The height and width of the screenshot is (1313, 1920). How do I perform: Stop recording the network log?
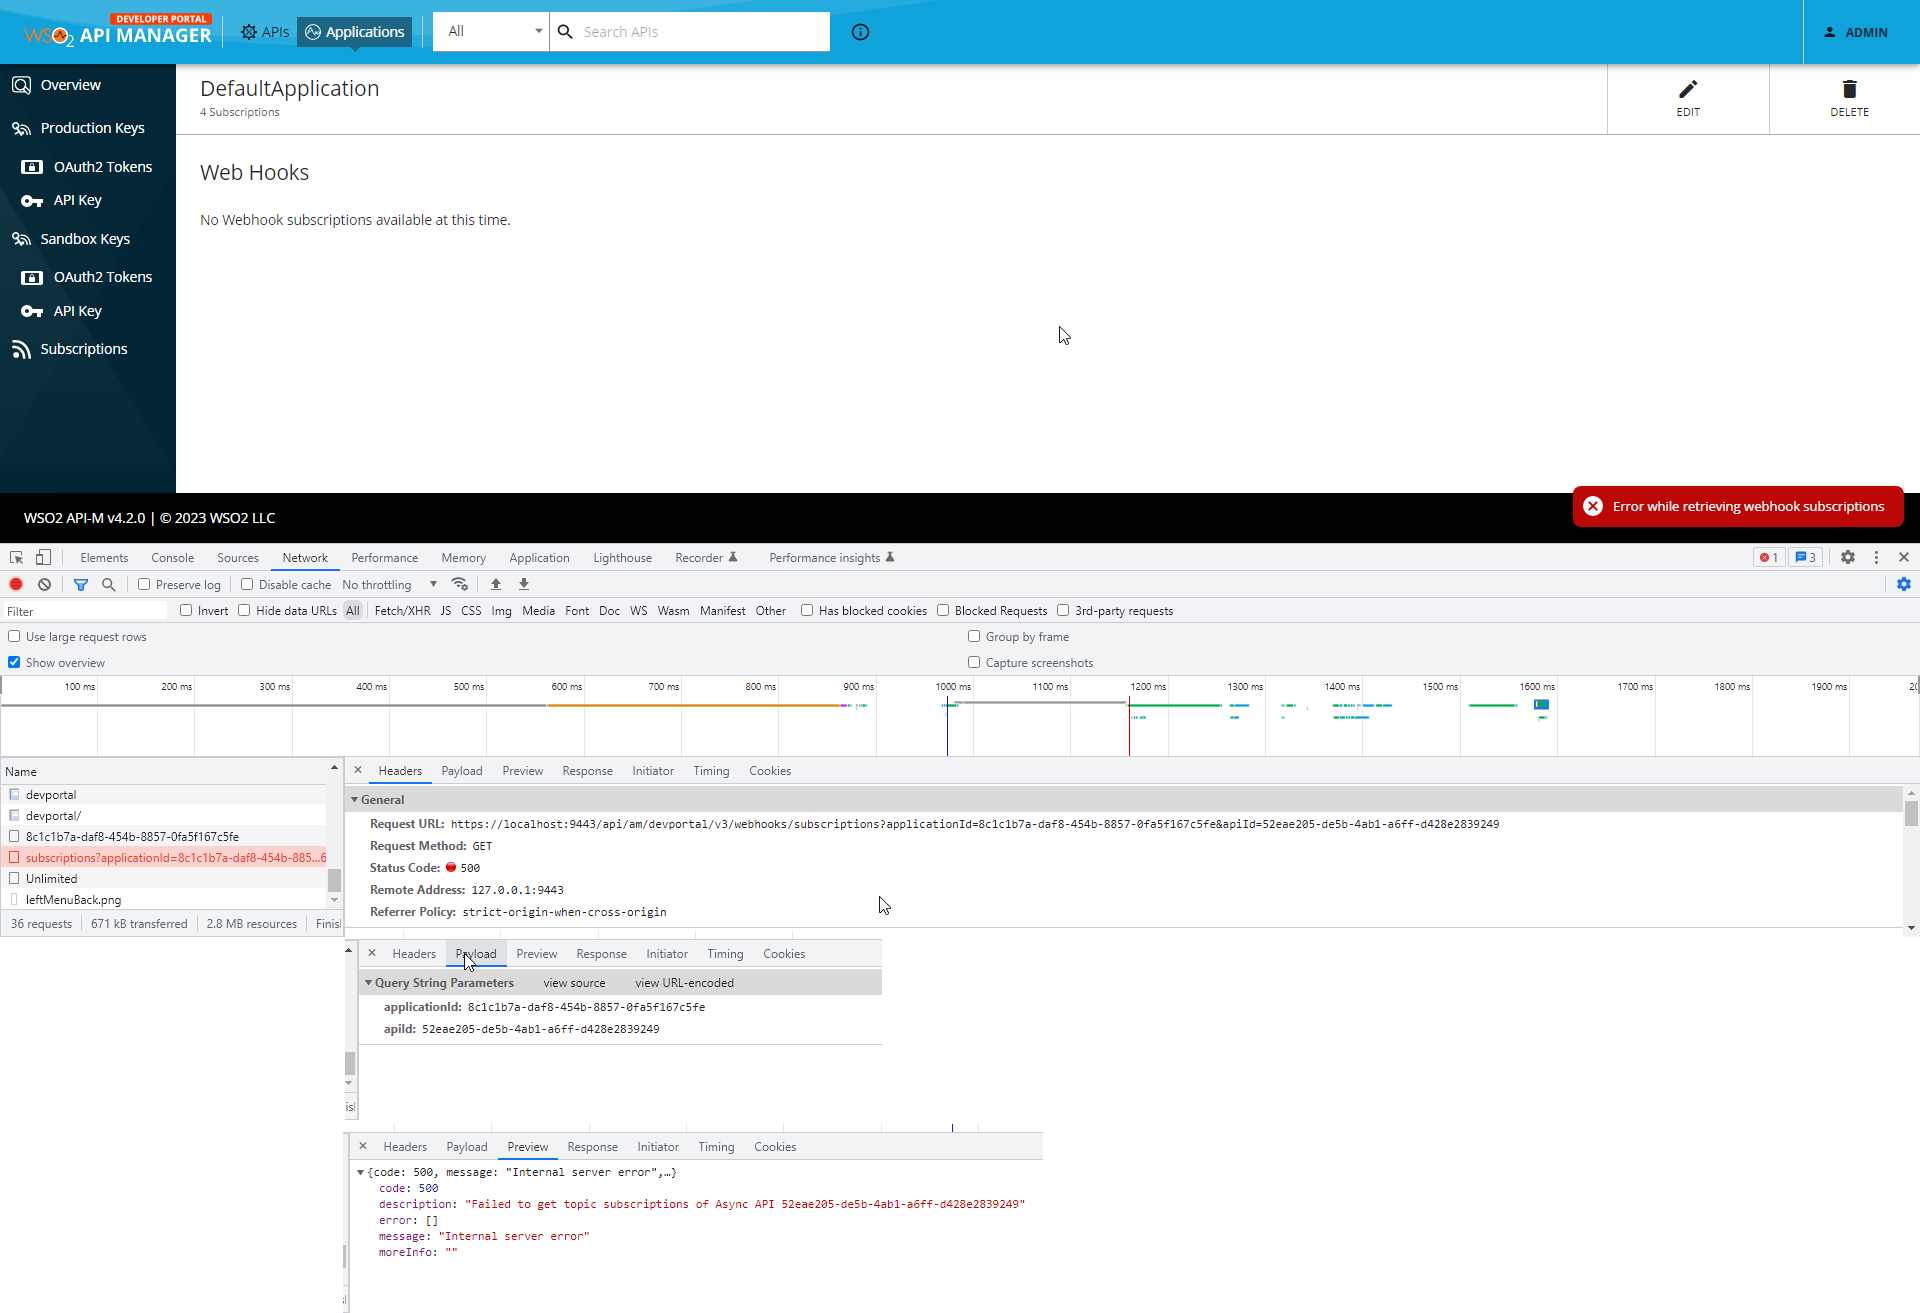point(15,584)
